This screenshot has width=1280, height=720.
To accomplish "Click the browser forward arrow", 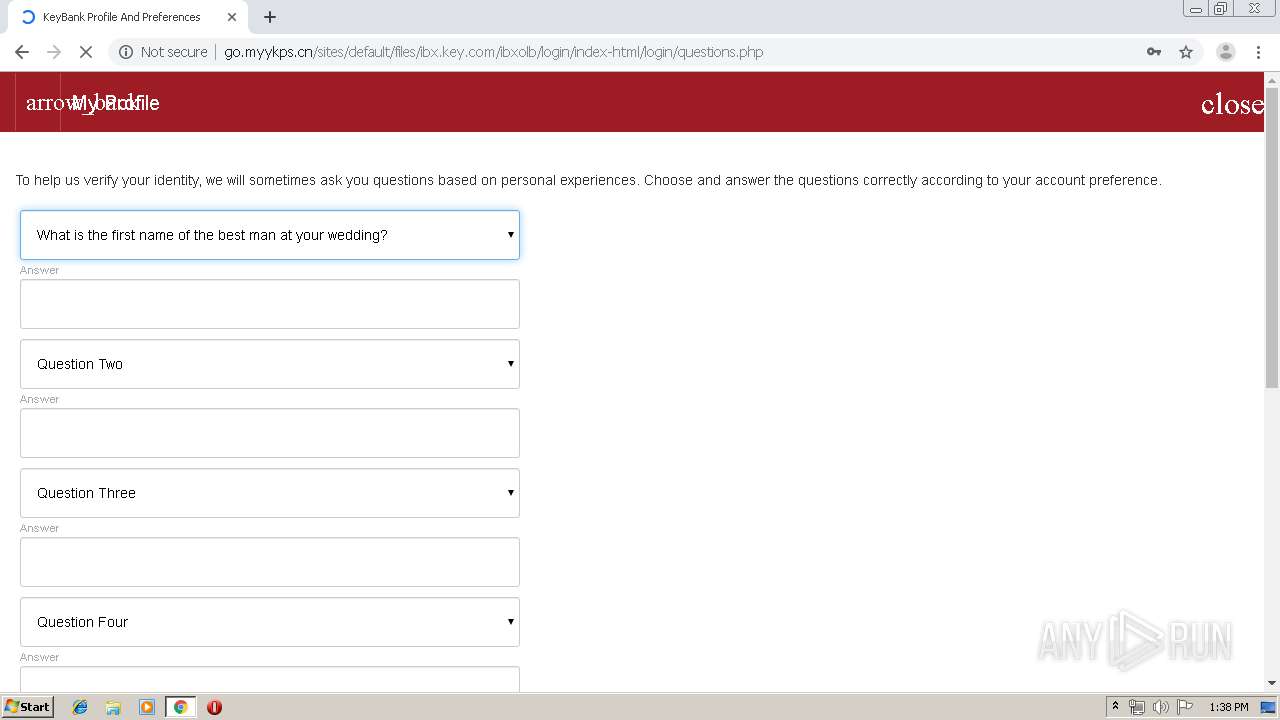I will pyautogui.click(x=54, y=52).
